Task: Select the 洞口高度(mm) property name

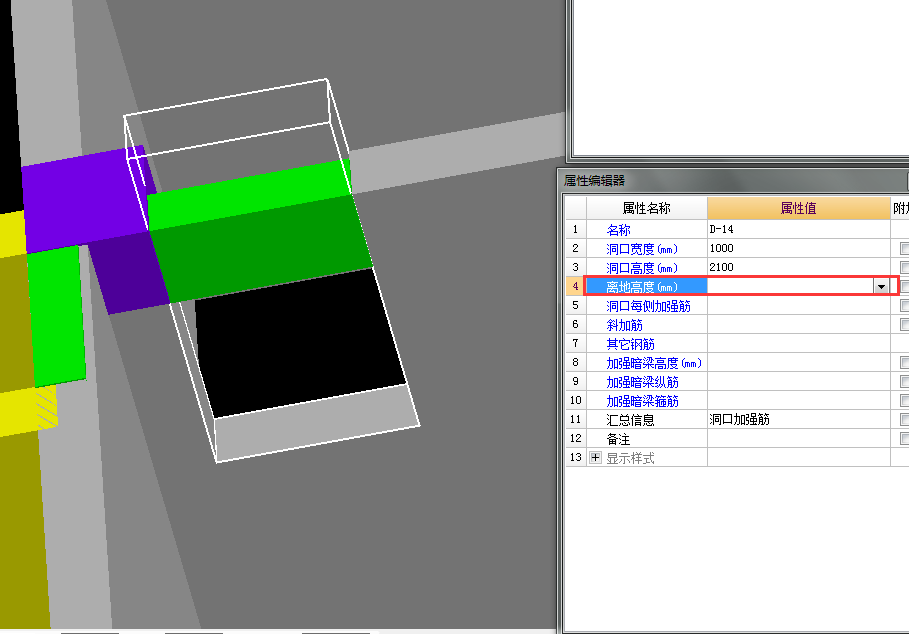Action: (x=642, y=268)
